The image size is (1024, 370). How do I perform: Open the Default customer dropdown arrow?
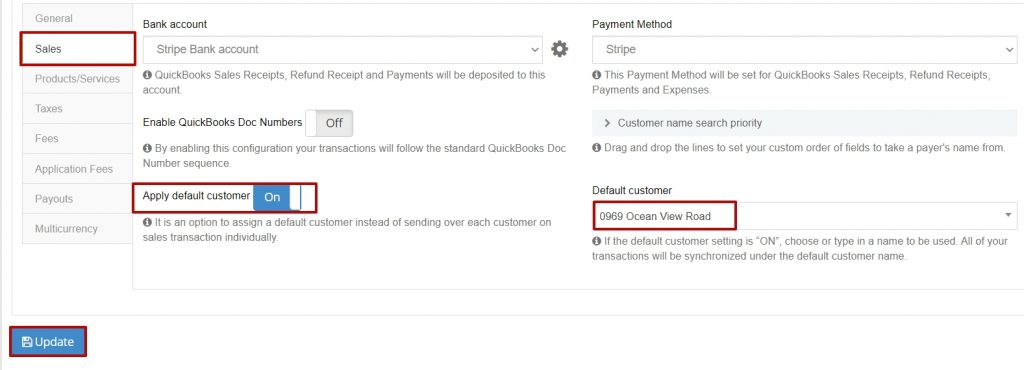coord(1008,215)
